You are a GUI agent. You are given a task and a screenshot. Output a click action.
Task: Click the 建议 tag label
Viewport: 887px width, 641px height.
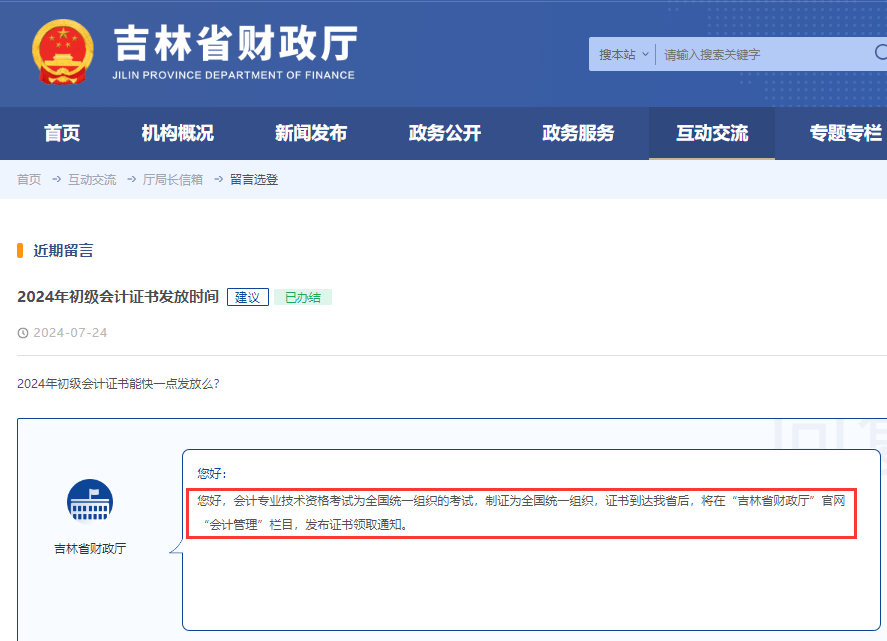(248, 297)
